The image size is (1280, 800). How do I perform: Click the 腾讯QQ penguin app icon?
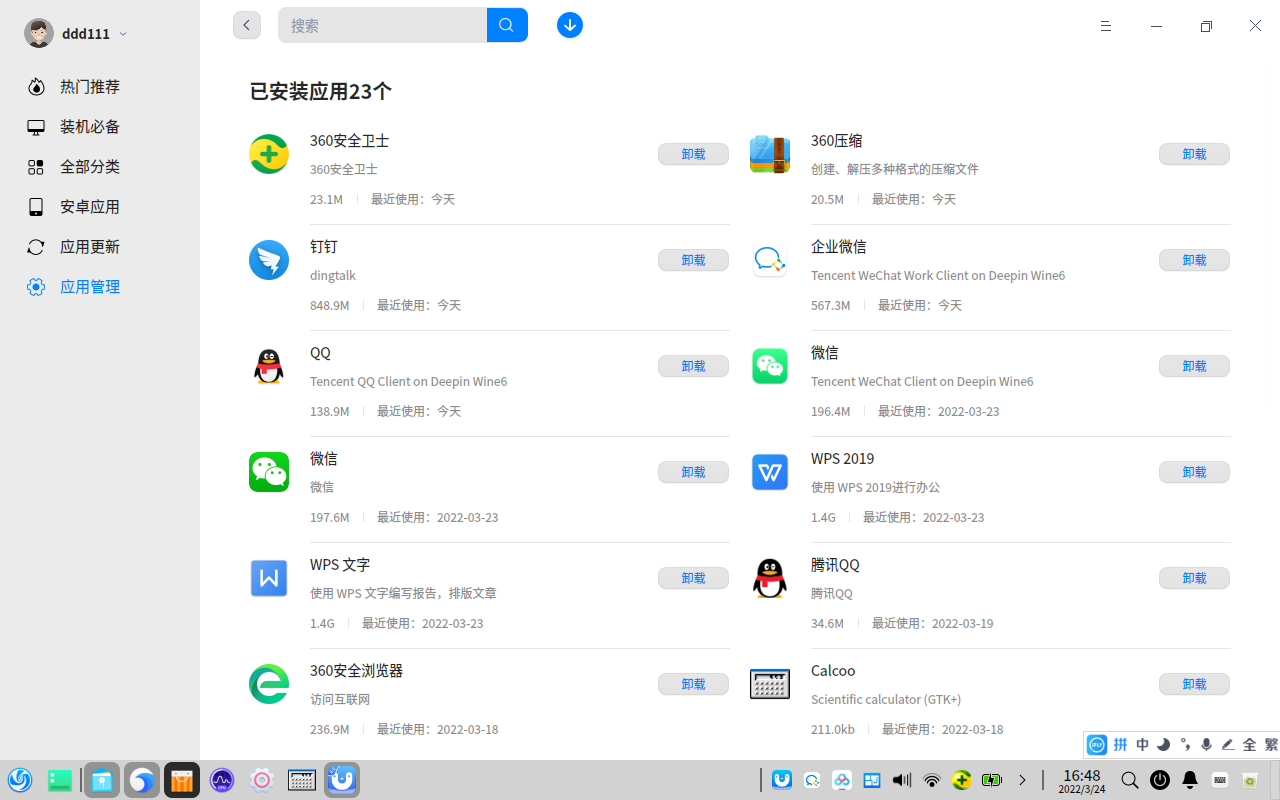(x=770, y=578)
